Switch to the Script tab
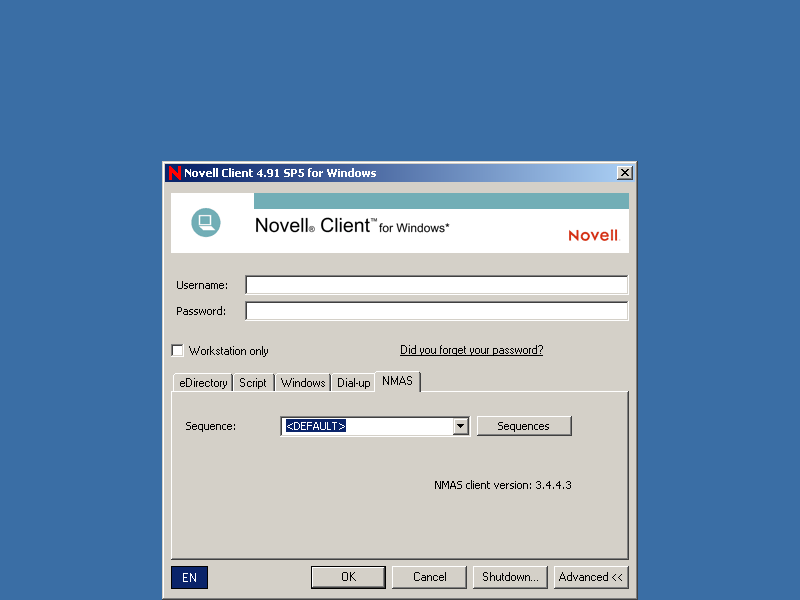The width and height of the screenshot is (800, 600). (253, 383)
